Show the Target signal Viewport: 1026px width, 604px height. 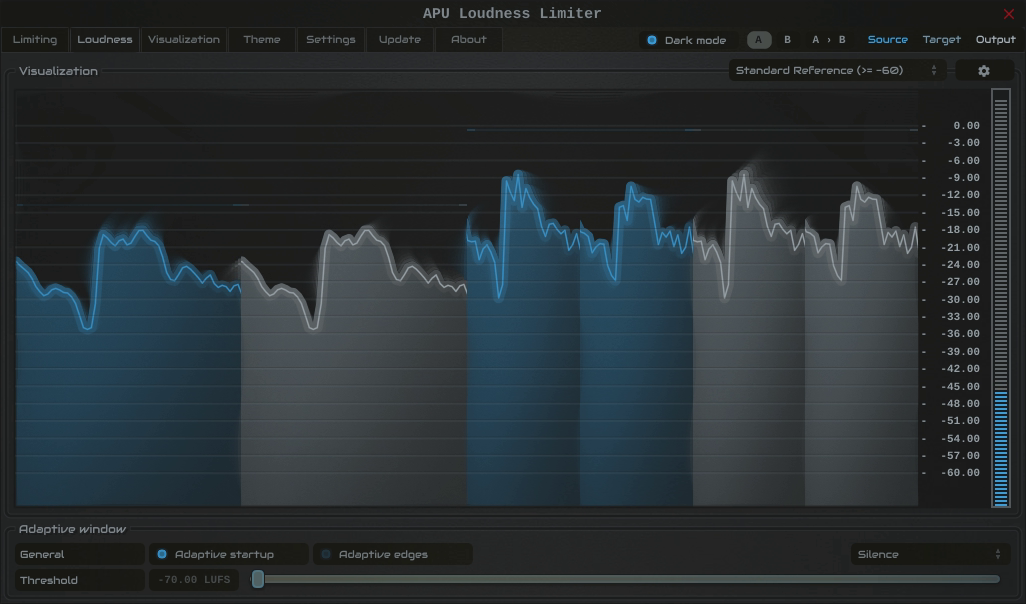[x=942, y=40]
